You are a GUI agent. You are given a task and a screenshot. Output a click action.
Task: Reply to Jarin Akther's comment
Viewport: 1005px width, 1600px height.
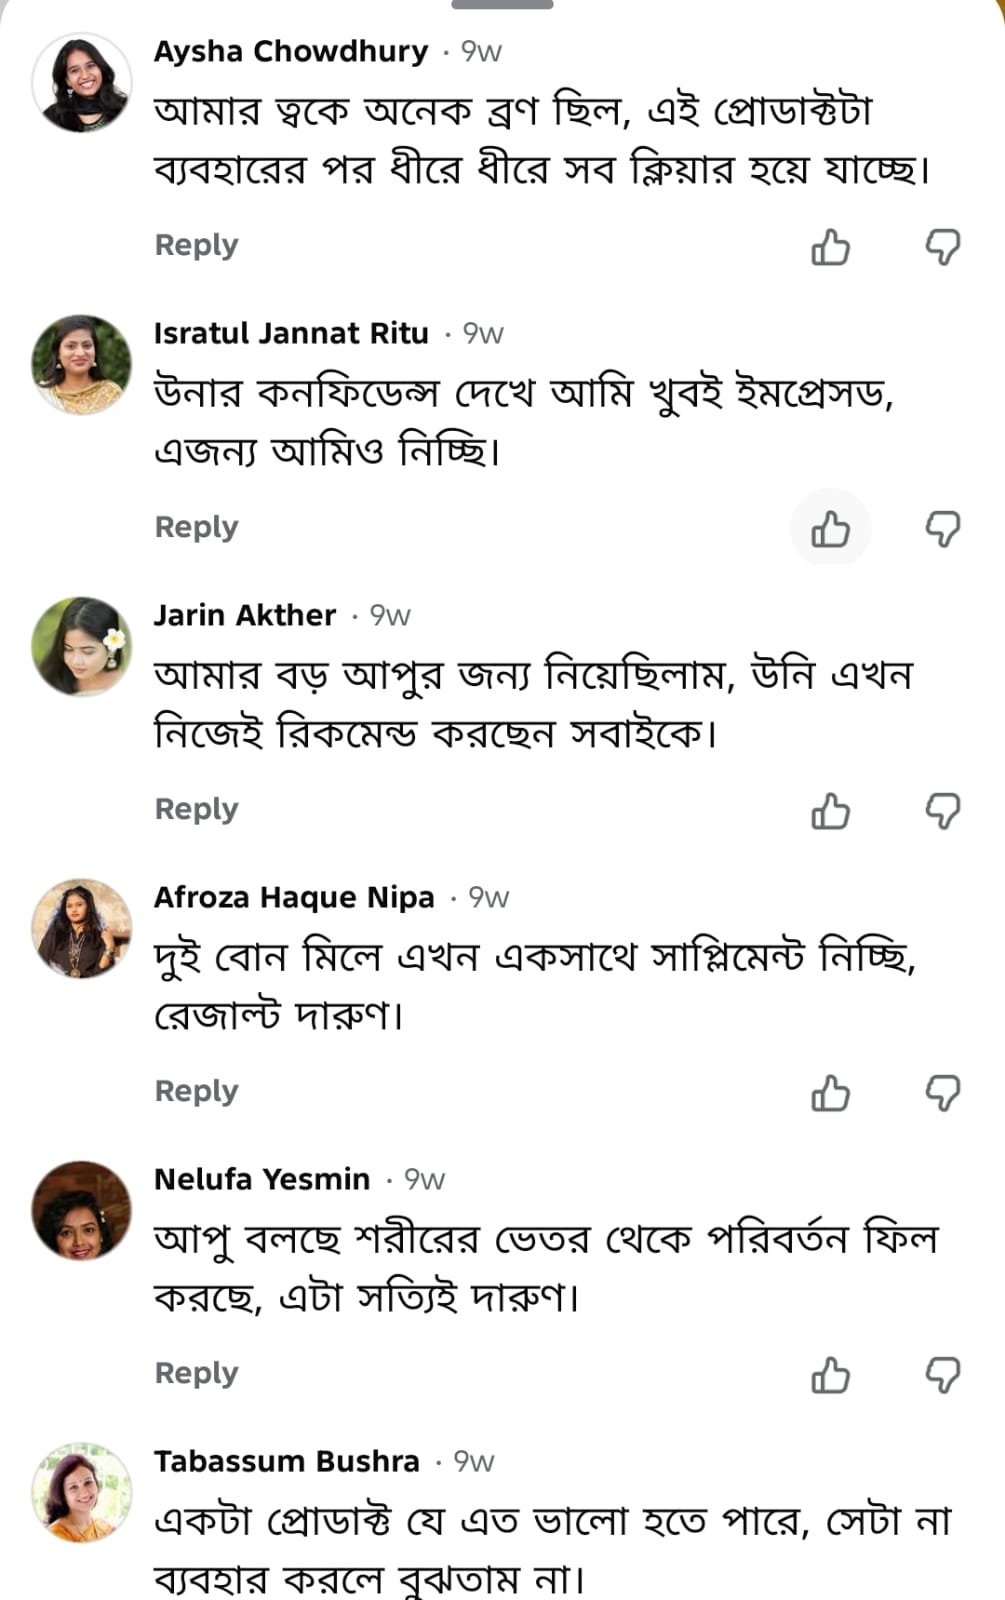(x=196, y=809)
